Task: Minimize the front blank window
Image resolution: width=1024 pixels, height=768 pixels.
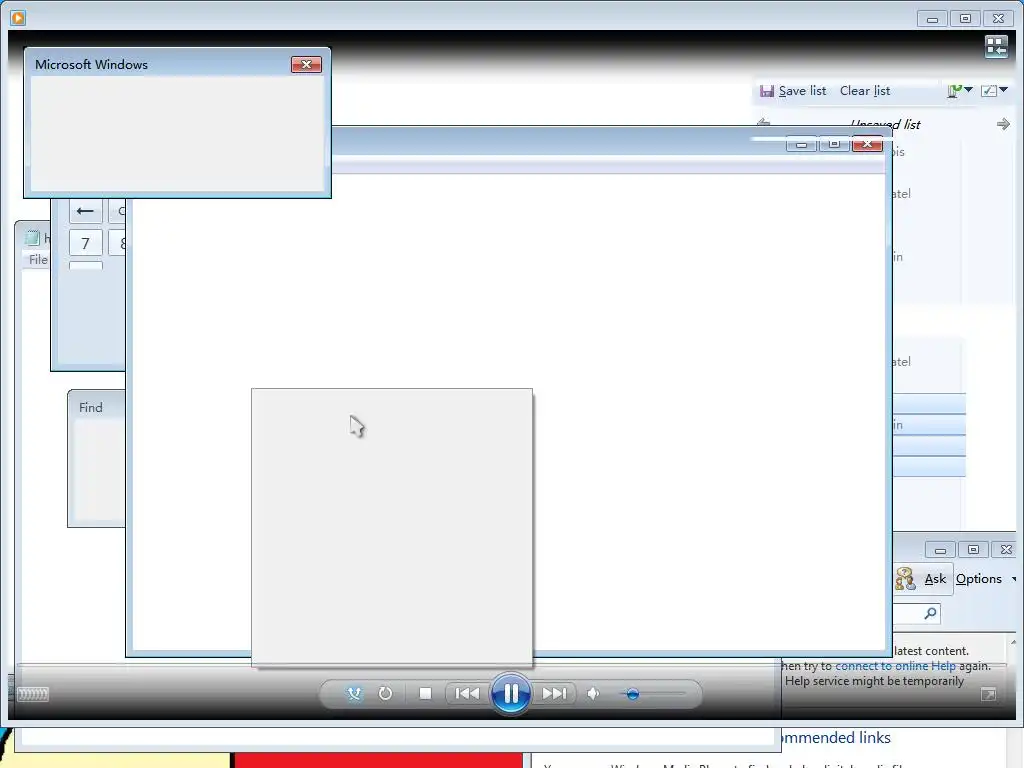Action: pyautogui.click(x=801, y=144)
